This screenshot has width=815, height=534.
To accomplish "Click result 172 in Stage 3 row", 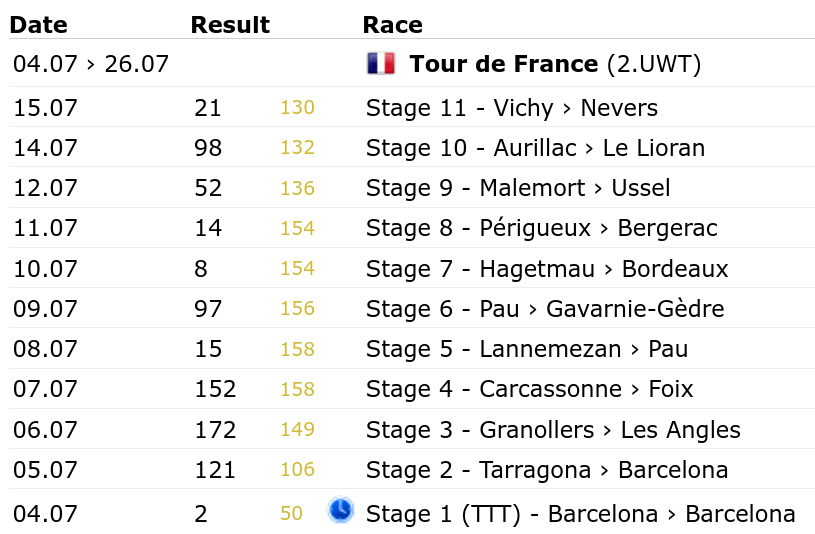I will [215, 430].
